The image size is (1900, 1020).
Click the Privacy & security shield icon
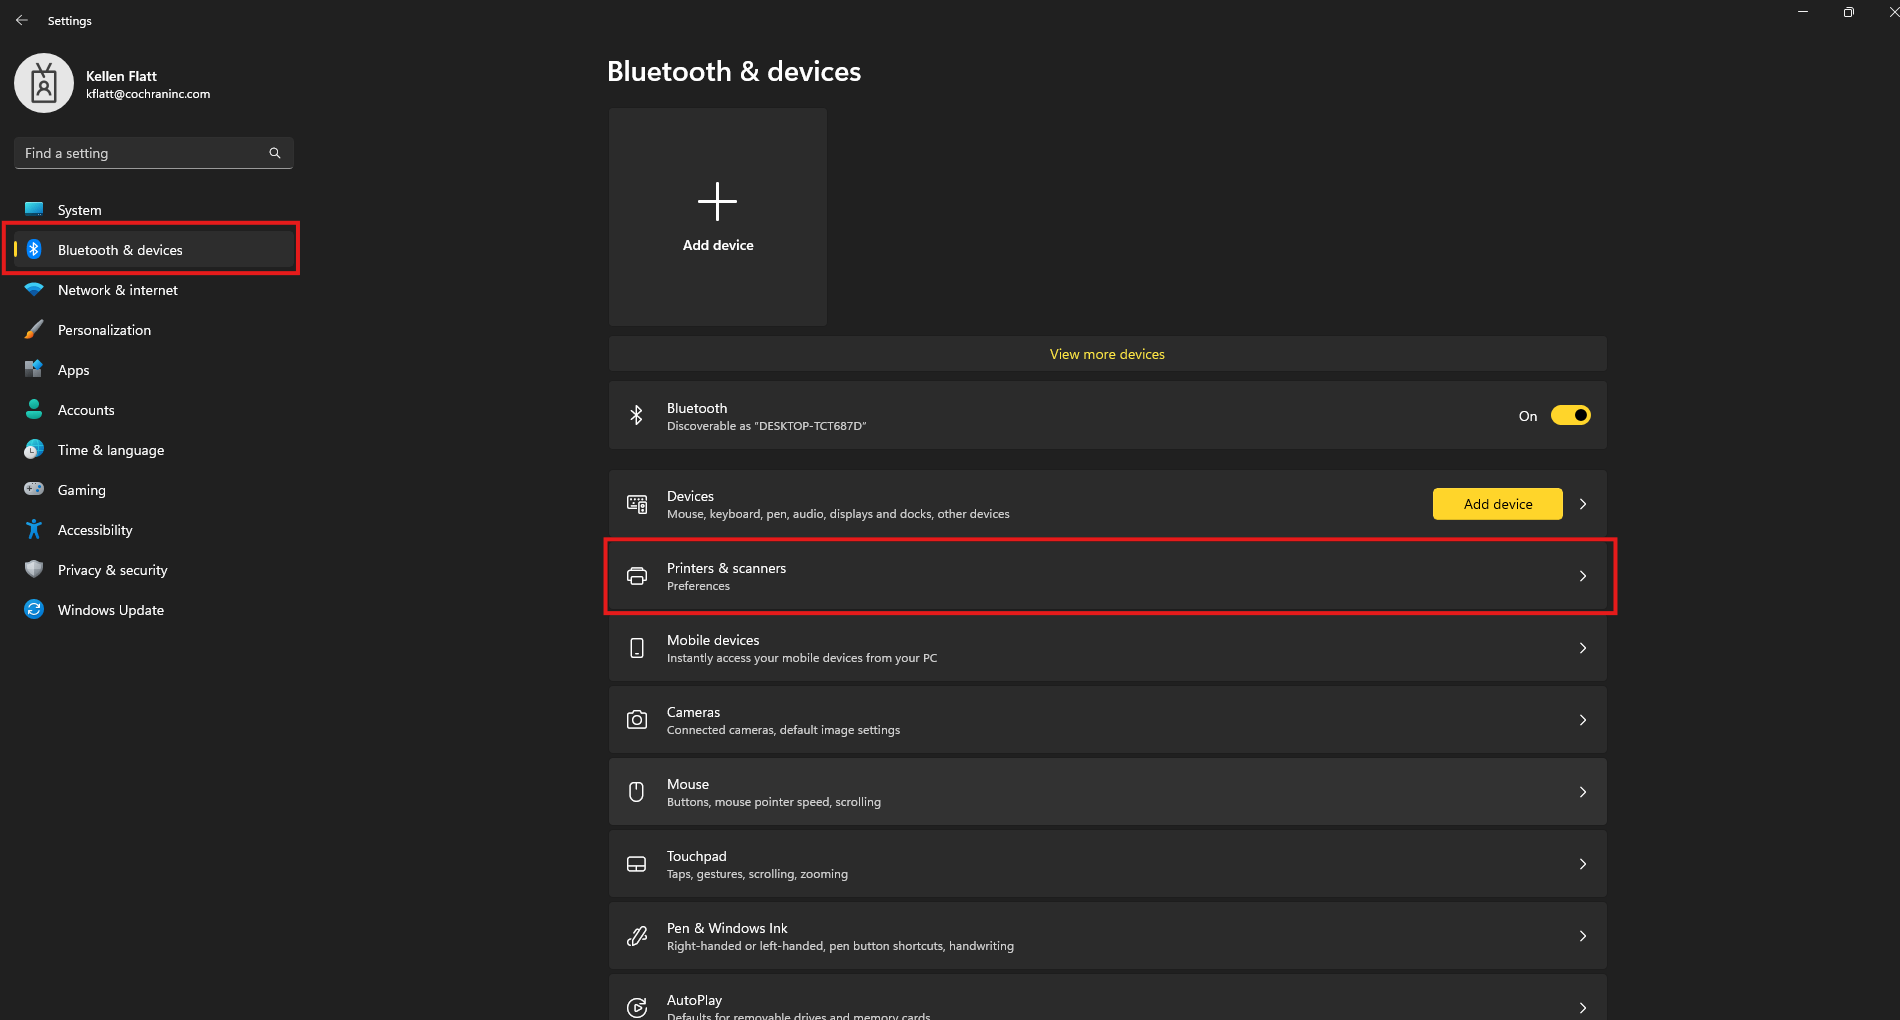tap(34, 569)
